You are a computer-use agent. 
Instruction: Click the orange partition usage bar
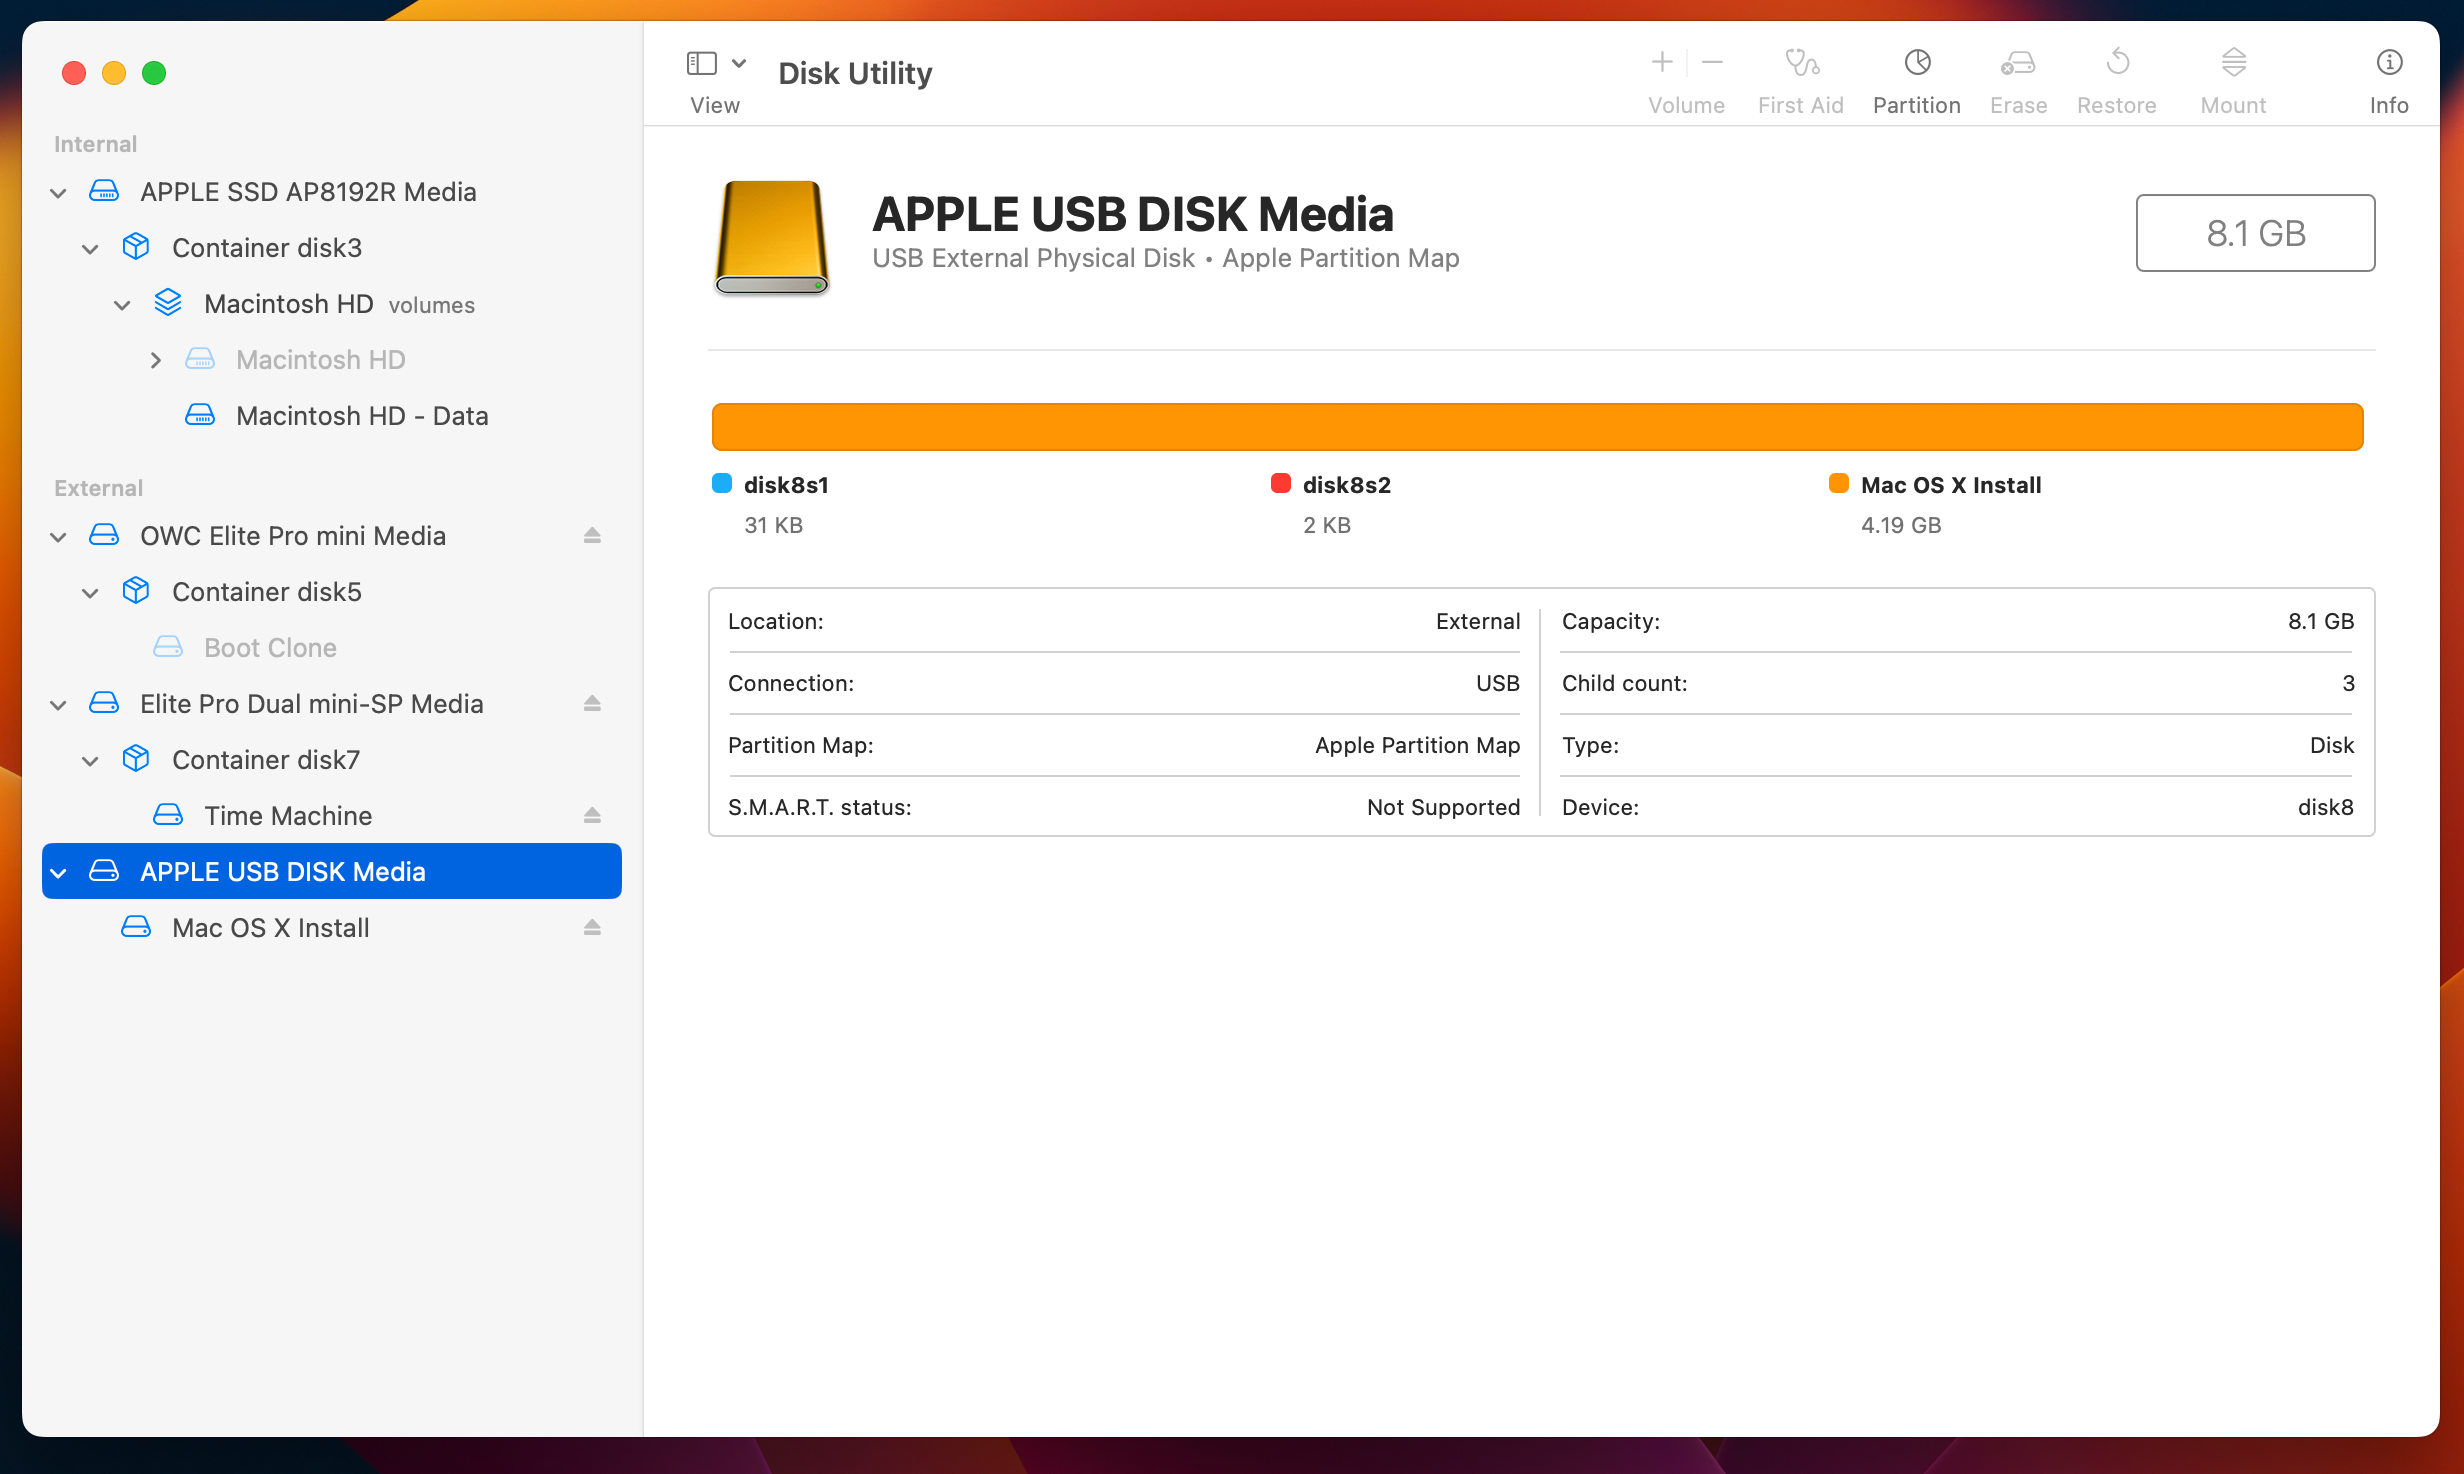pyautogui.click(x=1537, y=427)
